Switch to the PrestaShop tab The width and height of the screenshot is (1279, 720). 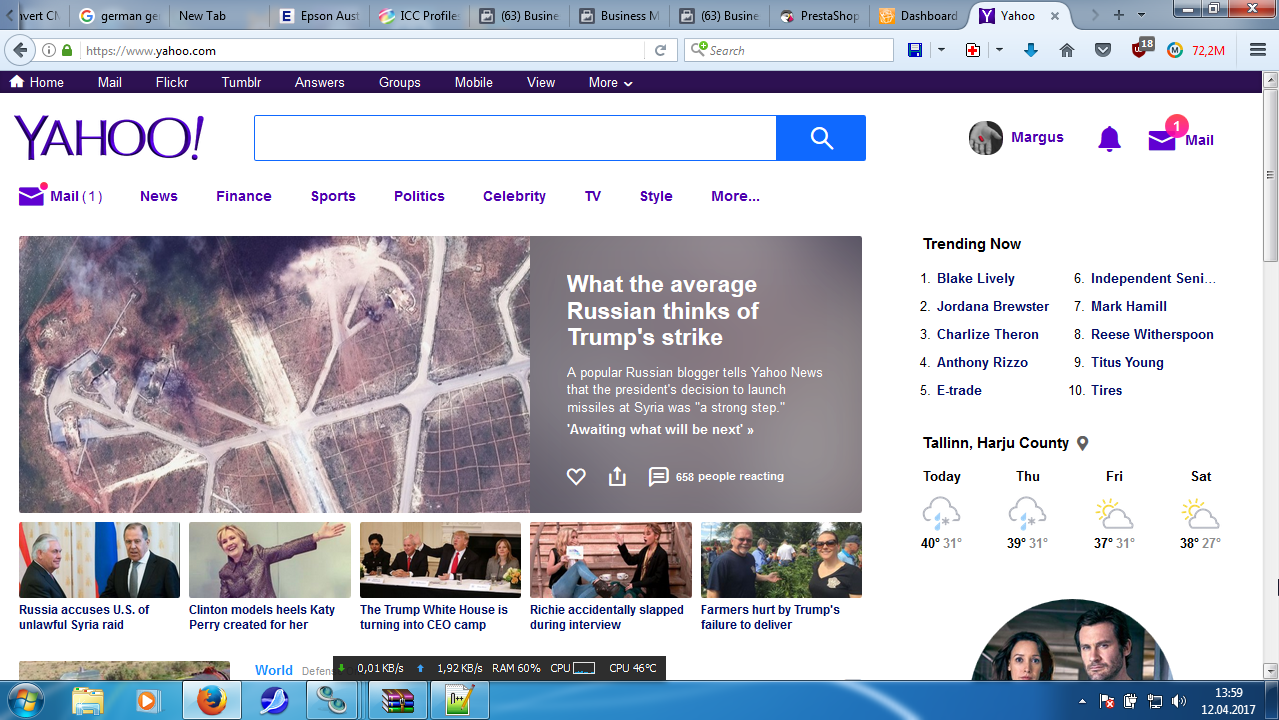(820, 15)
